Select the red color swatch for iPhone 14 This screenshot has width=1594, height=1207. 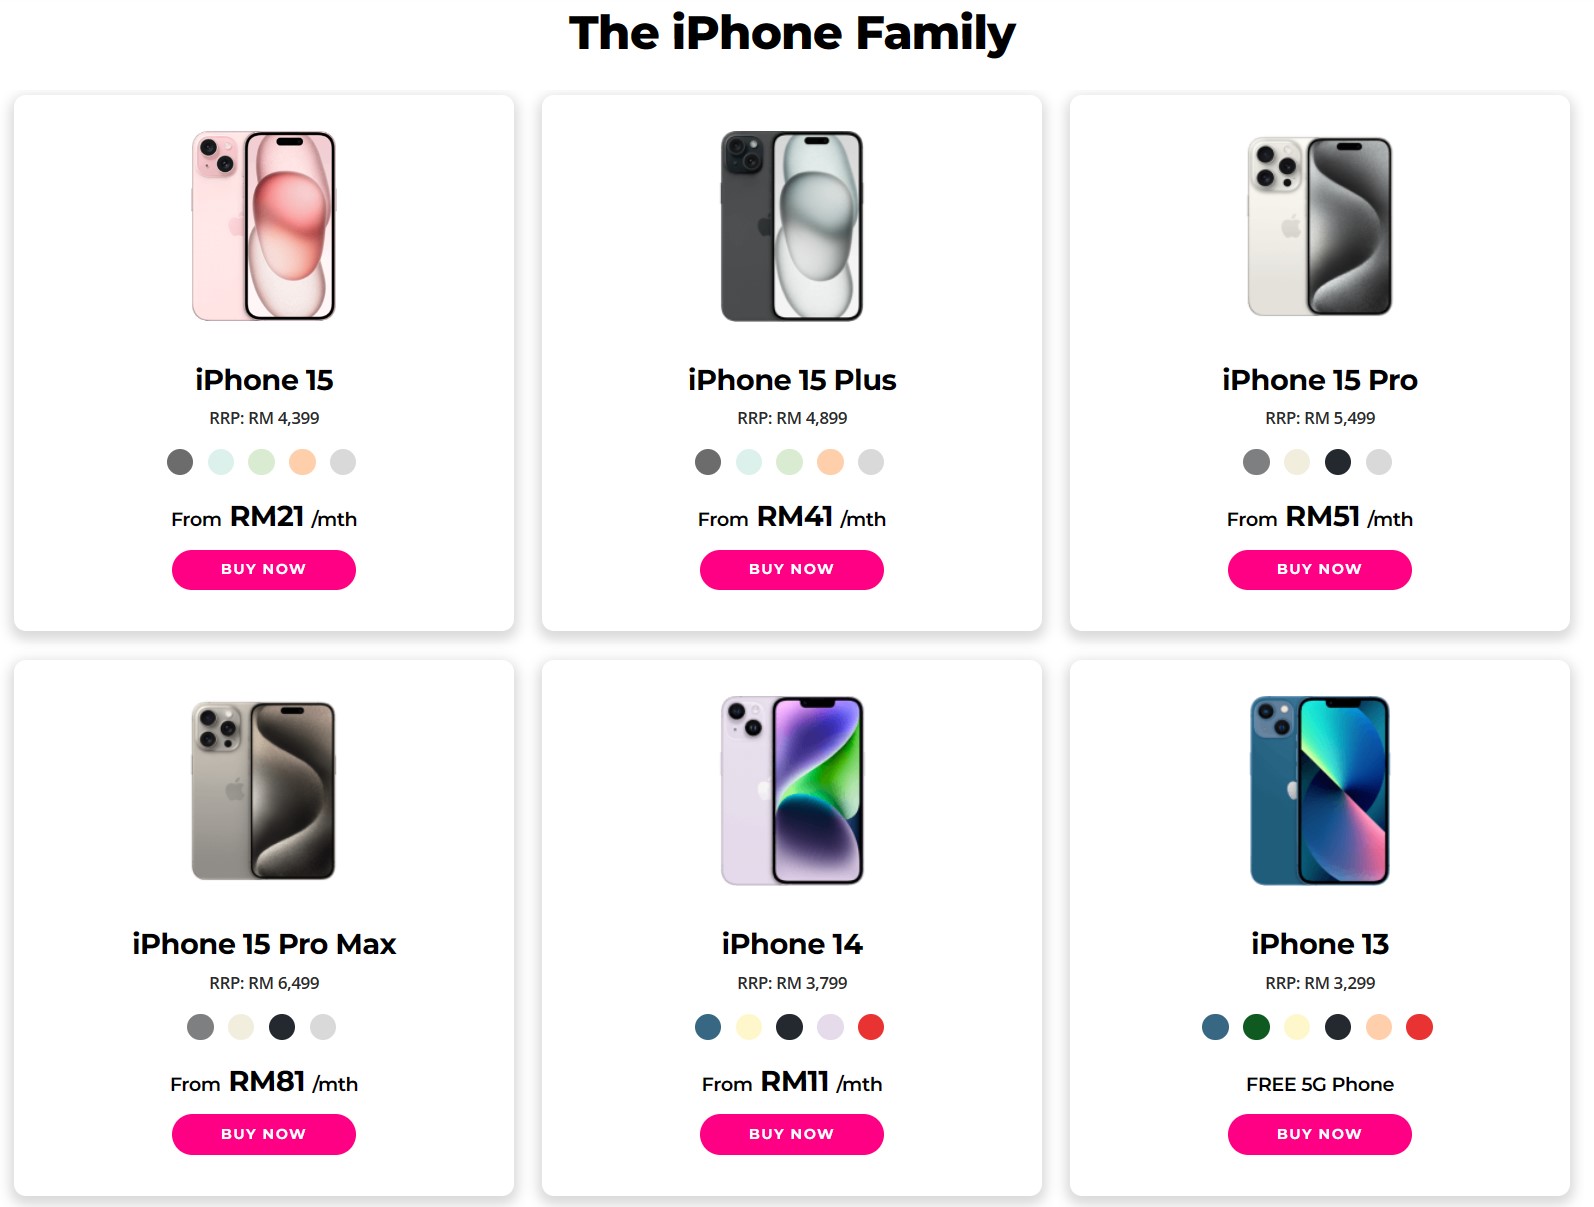click(871, 1027)
